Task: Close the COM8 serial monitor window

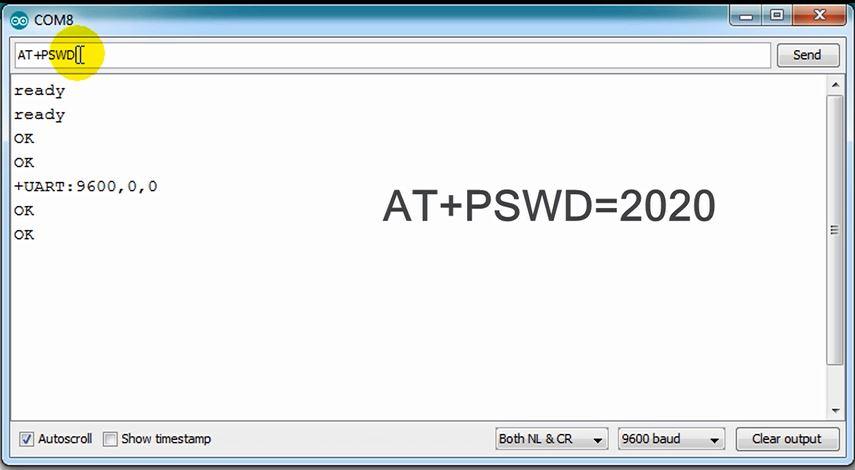Action: point(820,15)
